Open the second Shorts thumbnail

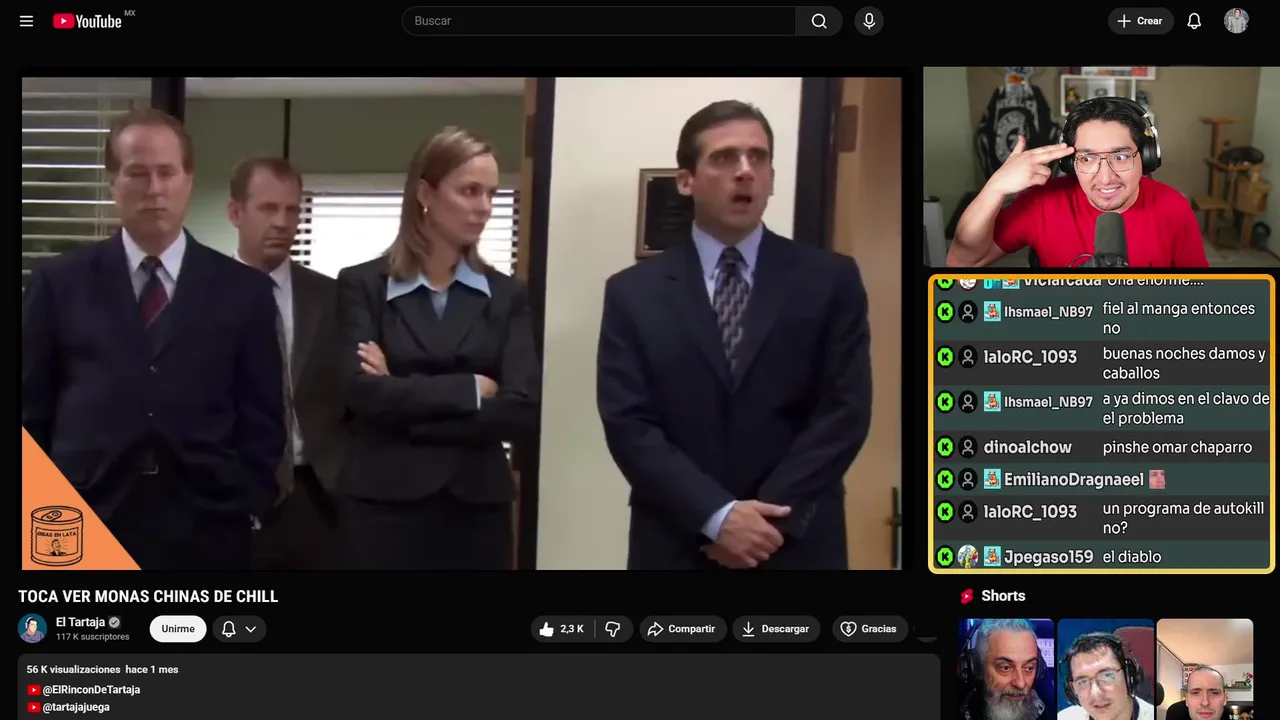(x=1105, y=669)
